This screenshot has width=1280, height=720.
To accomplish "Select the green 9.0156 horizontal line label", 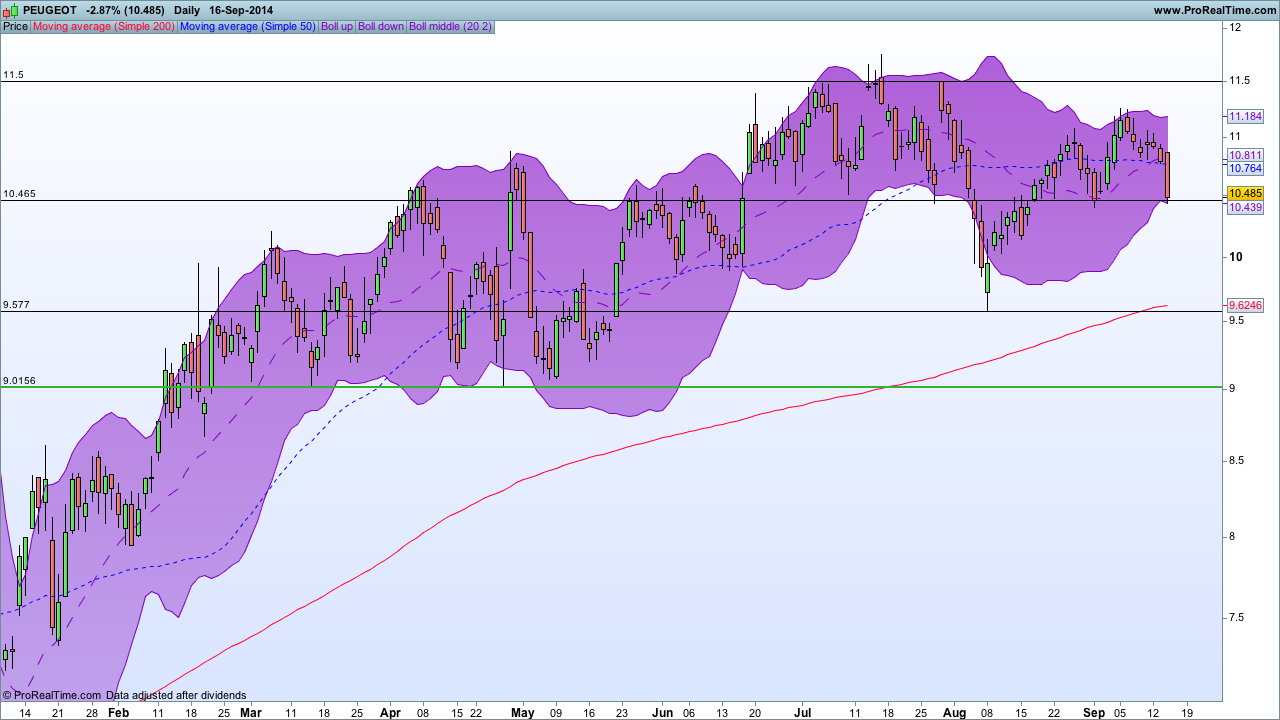I will tap(19, 381).
